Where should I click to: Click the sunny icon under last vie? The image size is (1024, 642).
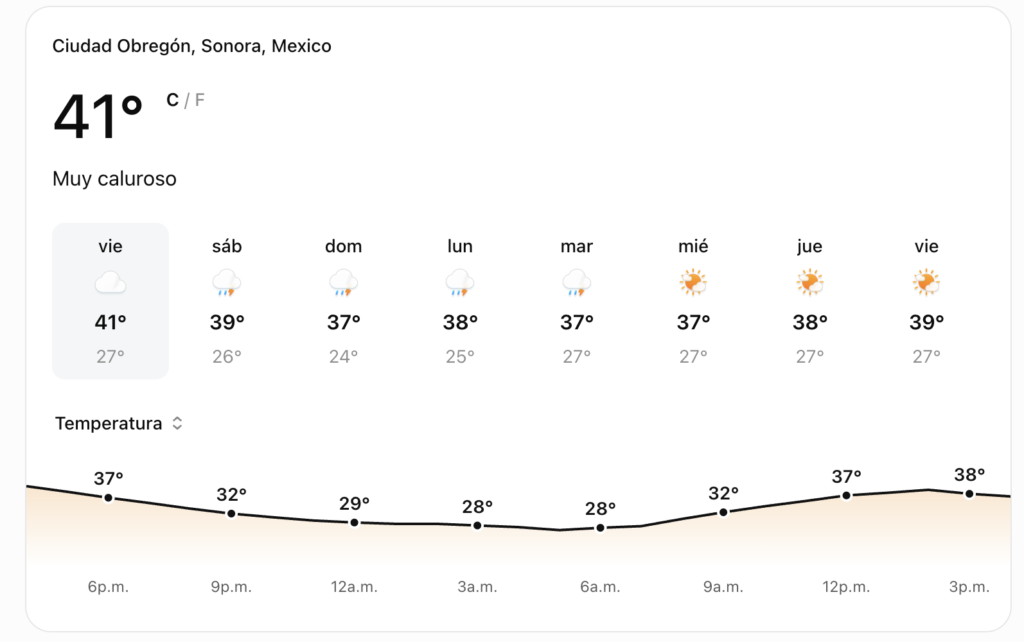coord(926,283)
